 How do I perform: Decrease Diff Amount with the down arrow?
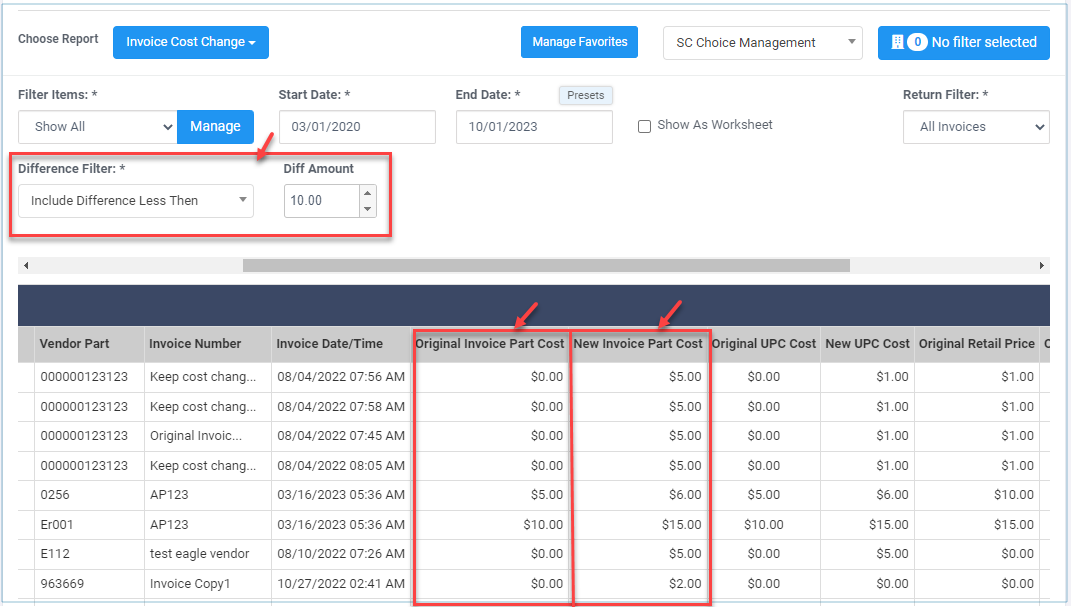367,209
